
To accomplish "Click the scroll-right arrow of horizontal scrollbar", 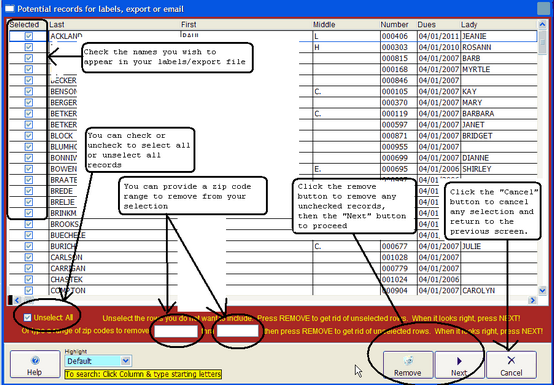I will pos(532,300).
